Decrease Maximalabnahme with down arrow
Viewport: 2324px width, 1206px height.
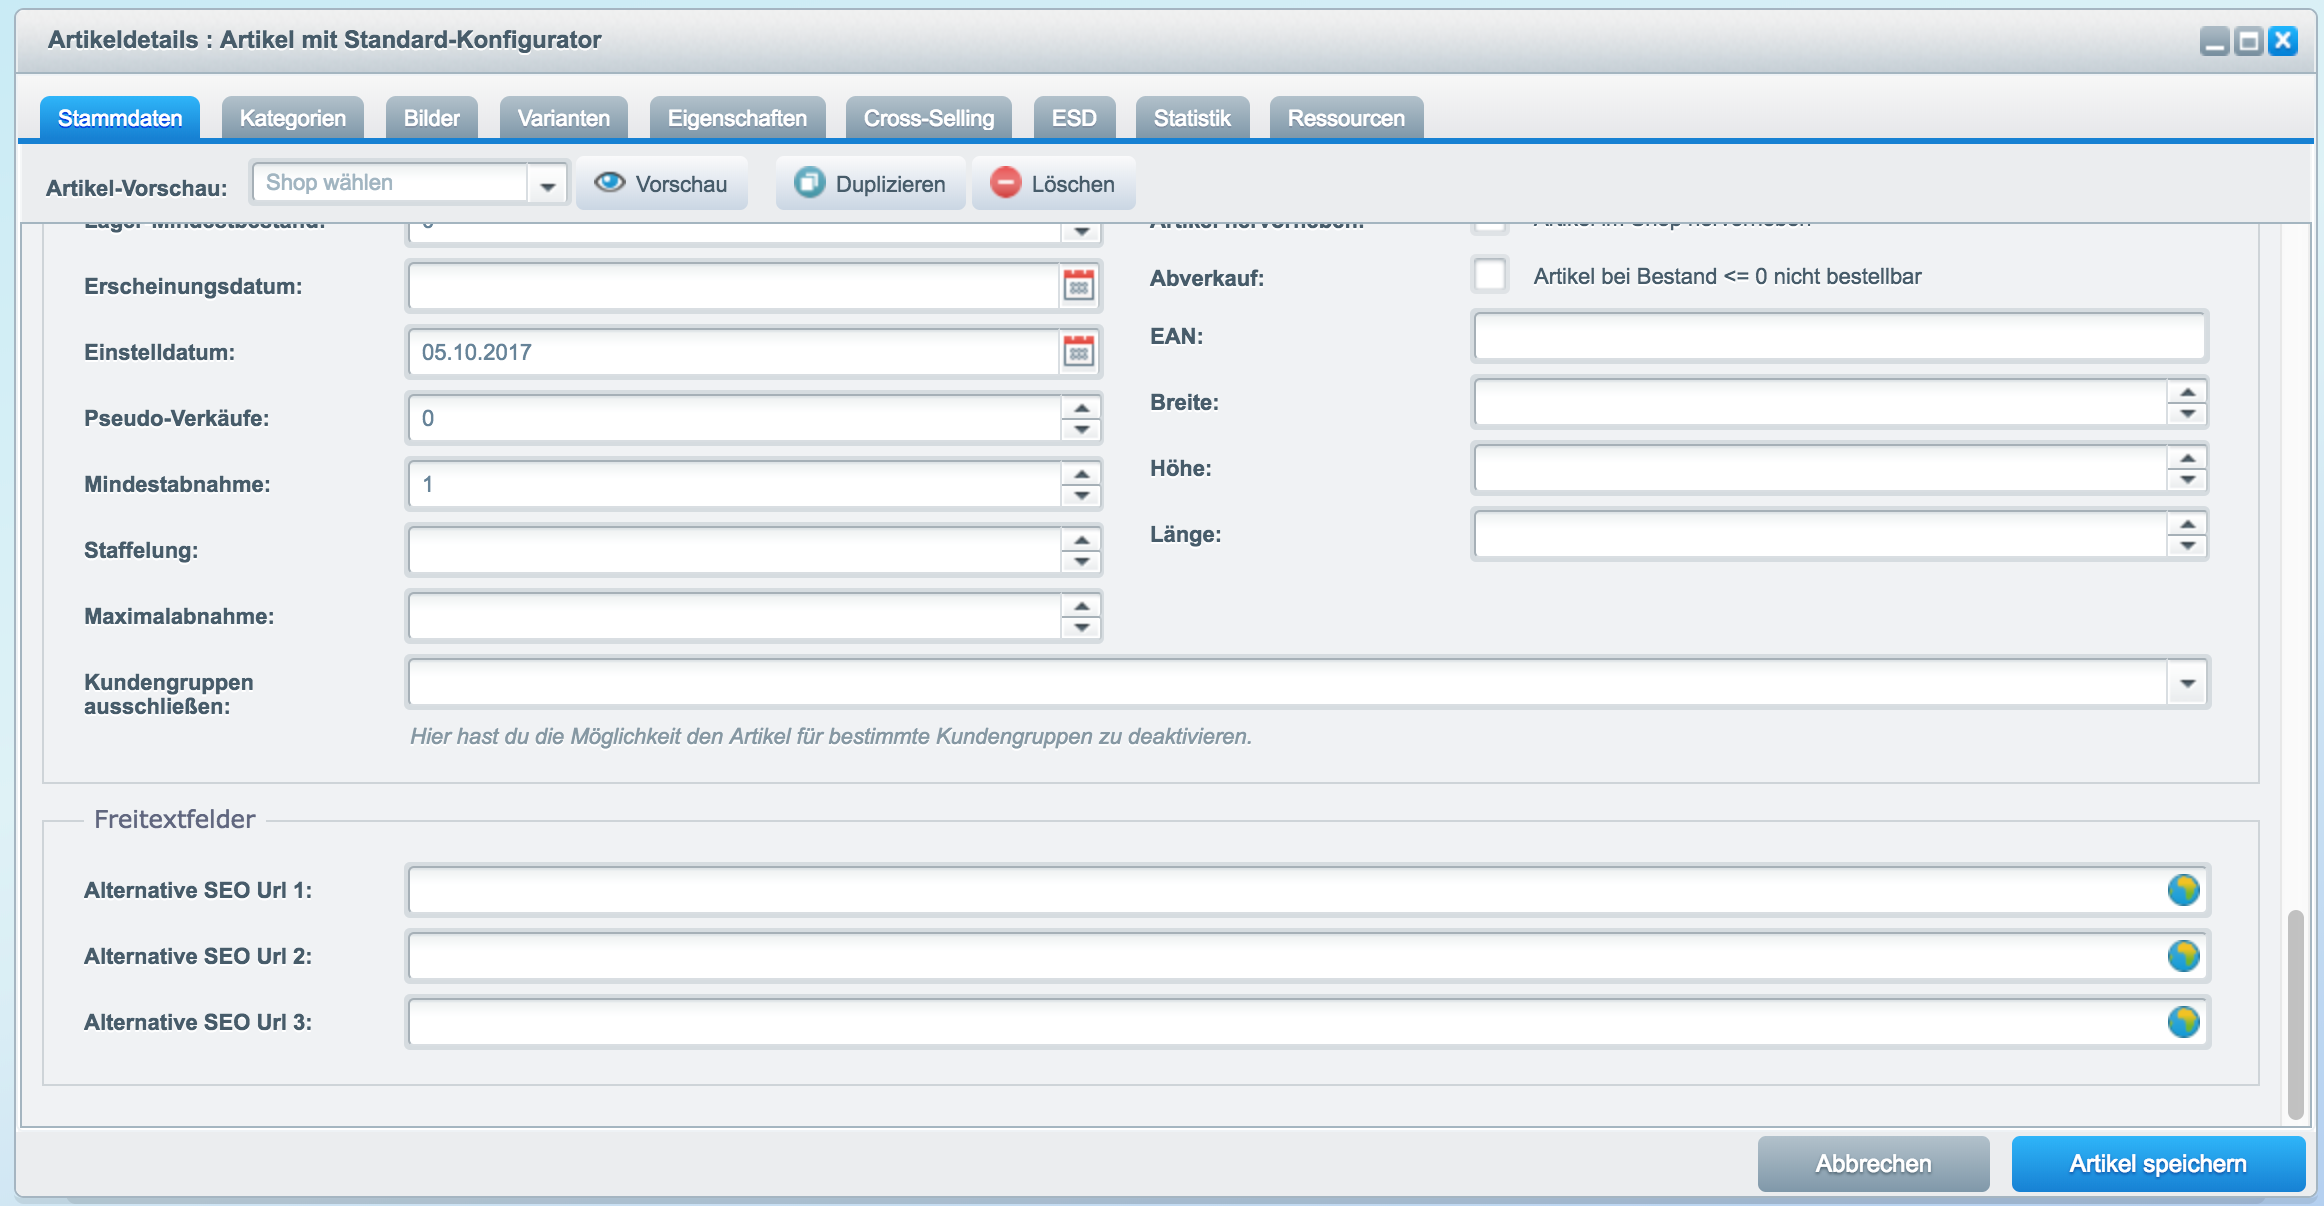coord(1081,628)
